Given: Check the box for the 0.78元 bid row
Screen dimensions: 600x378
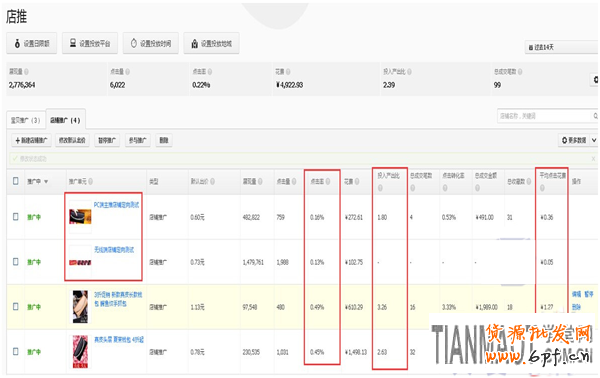Looking at the screenshot, I should click(x=16, y=351).
